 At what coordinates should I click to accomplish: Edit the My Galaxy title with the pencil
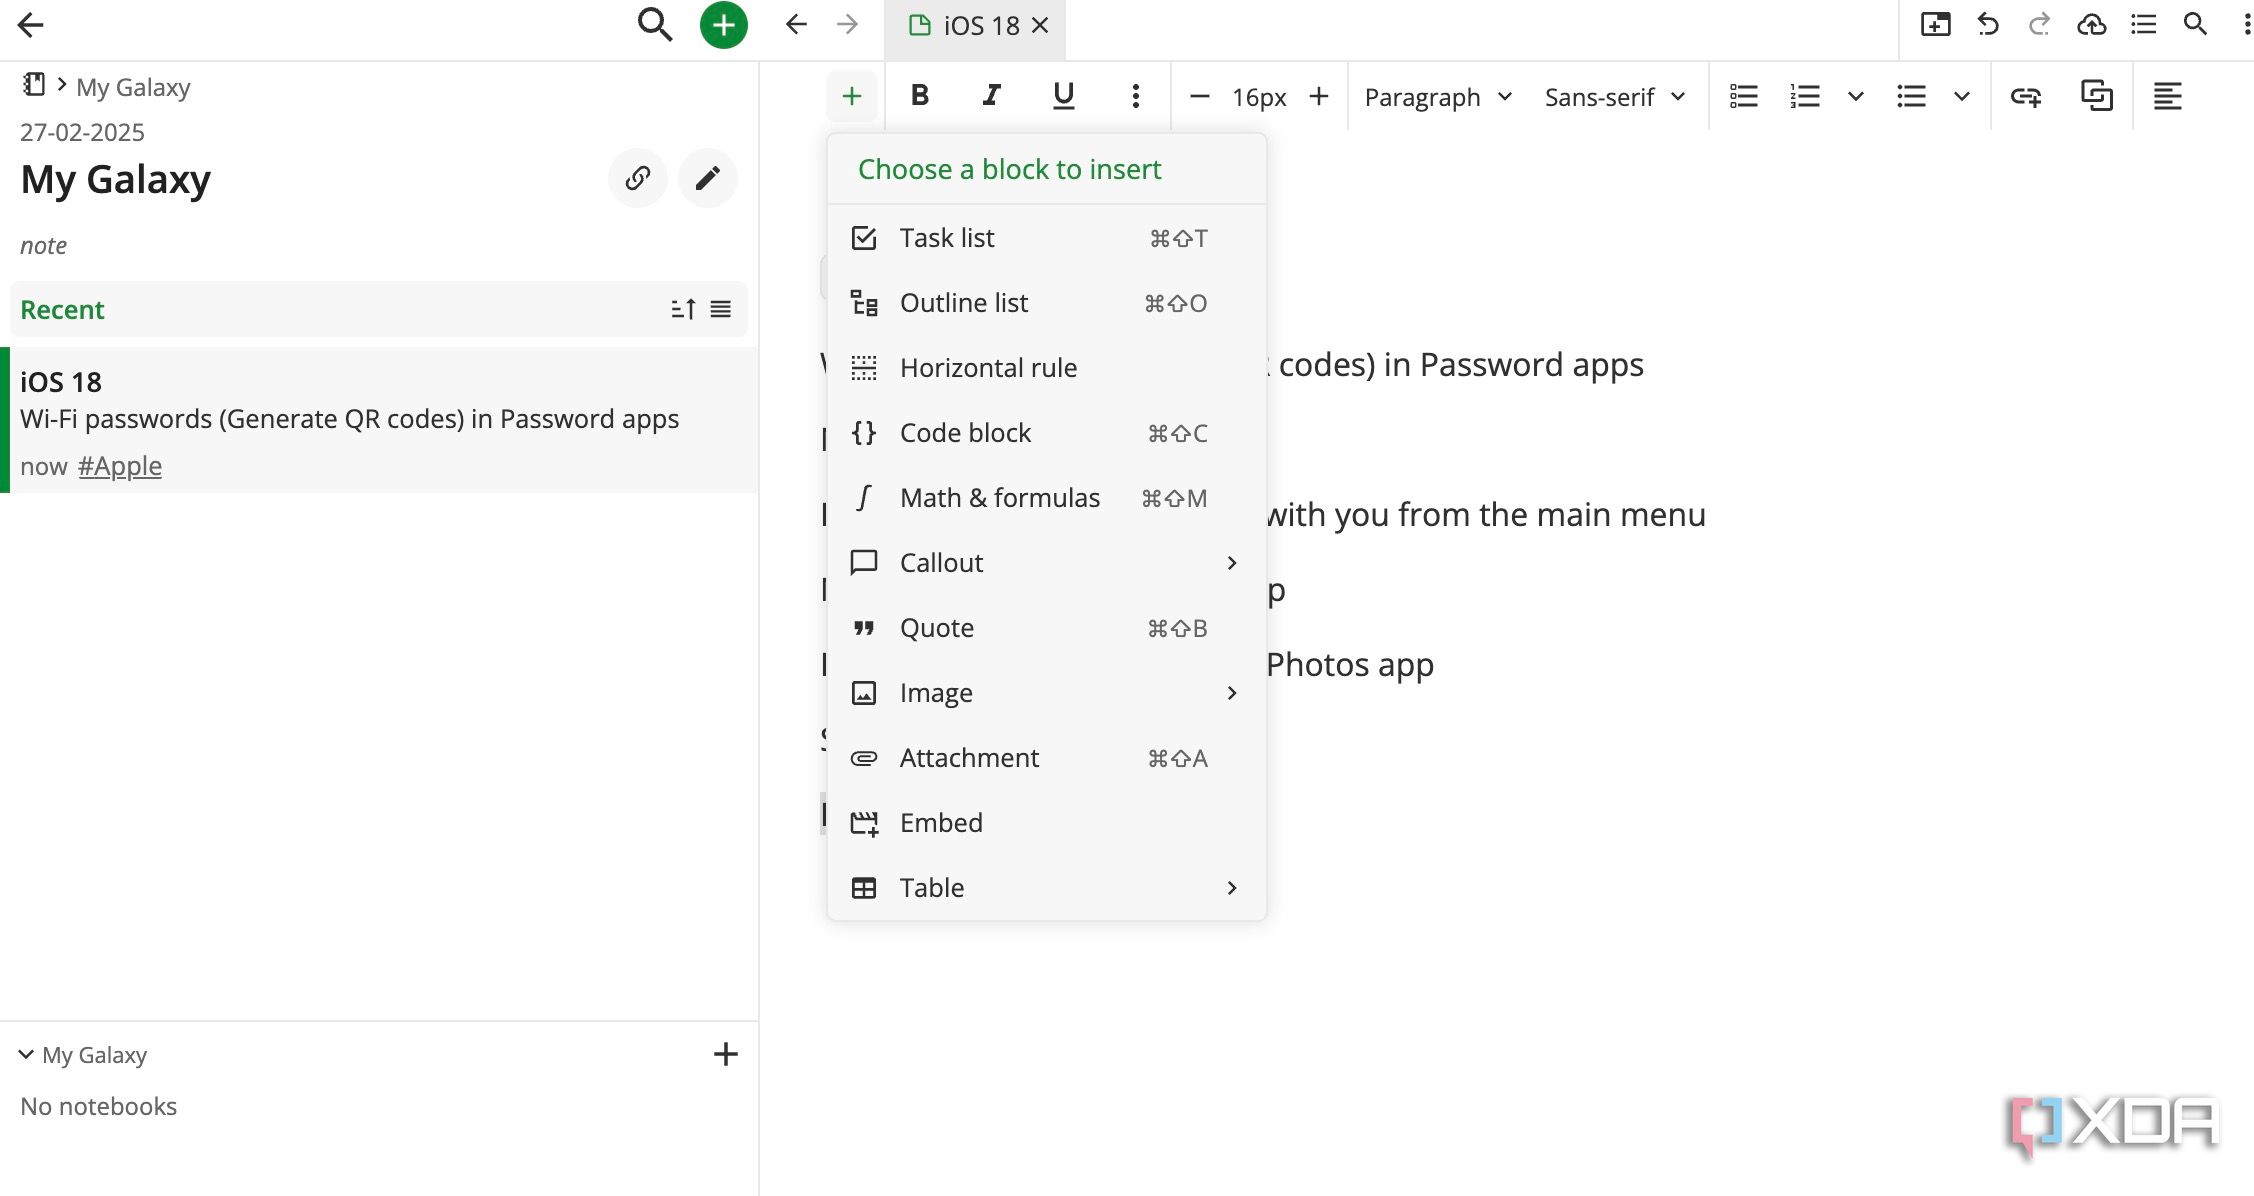coord(708,178)
